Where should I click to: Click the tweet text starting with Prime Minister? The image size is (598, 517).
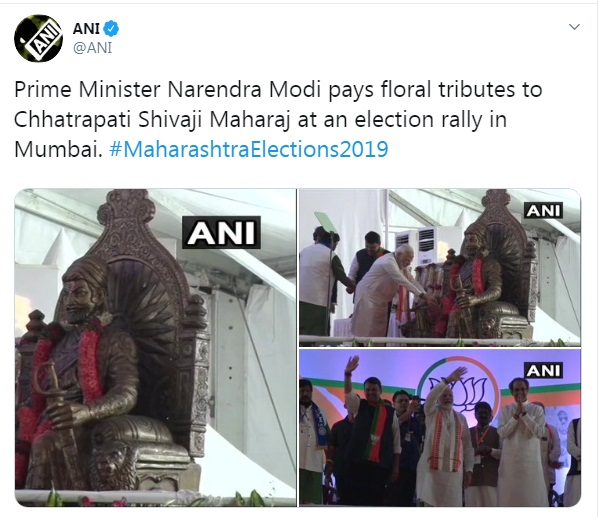(x=278, y=119)
